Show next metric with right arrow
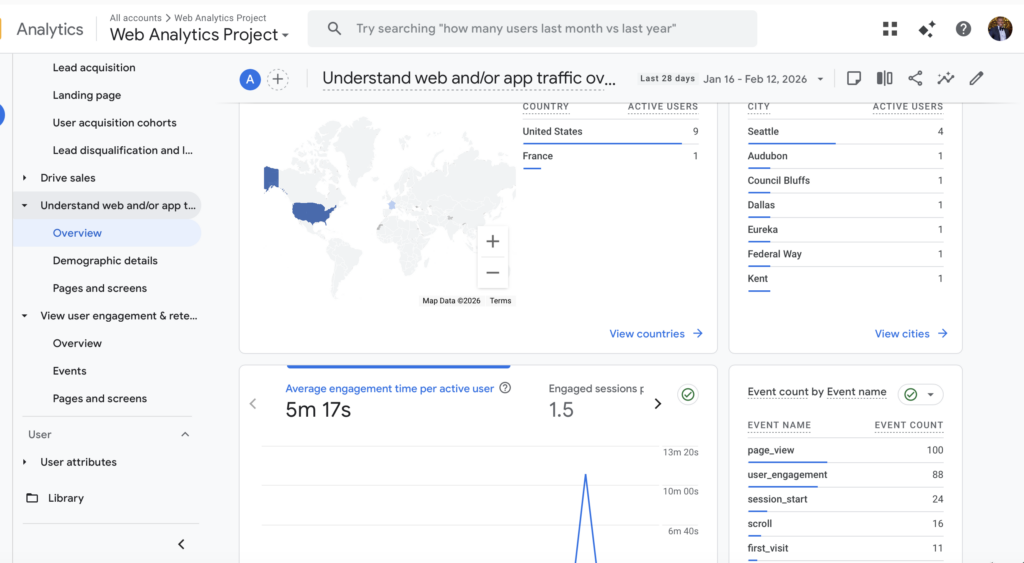 pyautogui.click(x=657, y=404)
